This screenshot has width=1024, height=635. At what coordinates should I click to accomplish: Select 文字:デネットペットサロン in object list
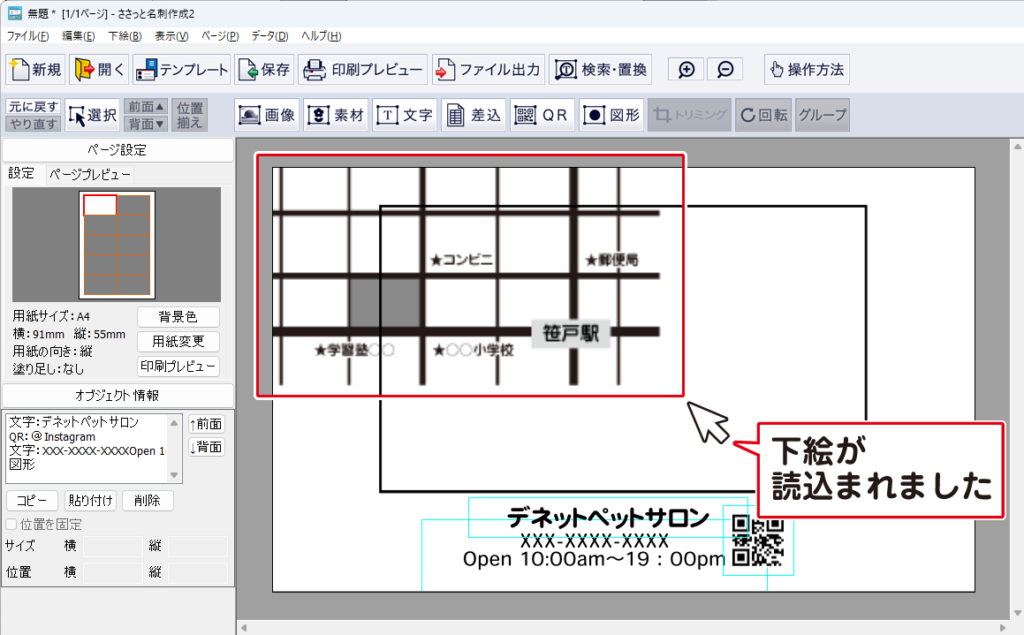click(x=74, y=422)
